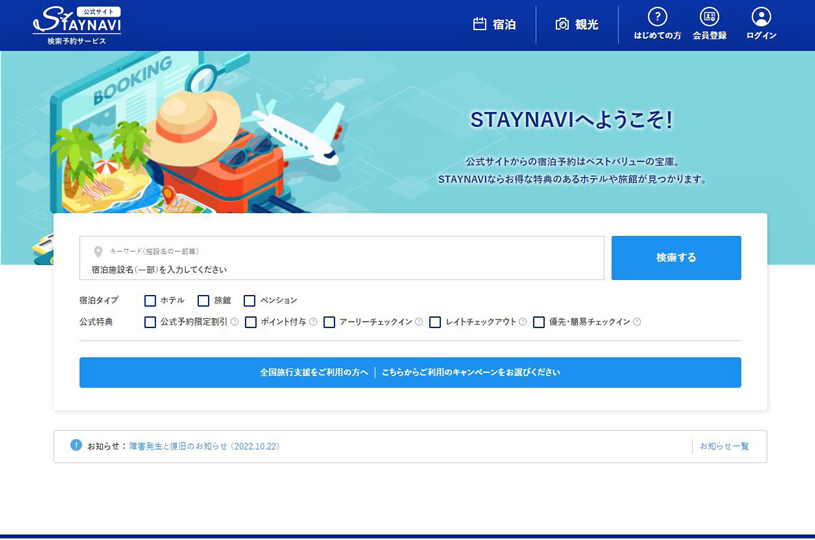815x540 pixels.
Task: Click the 検索する button
Action: click(x=676, y=258)
